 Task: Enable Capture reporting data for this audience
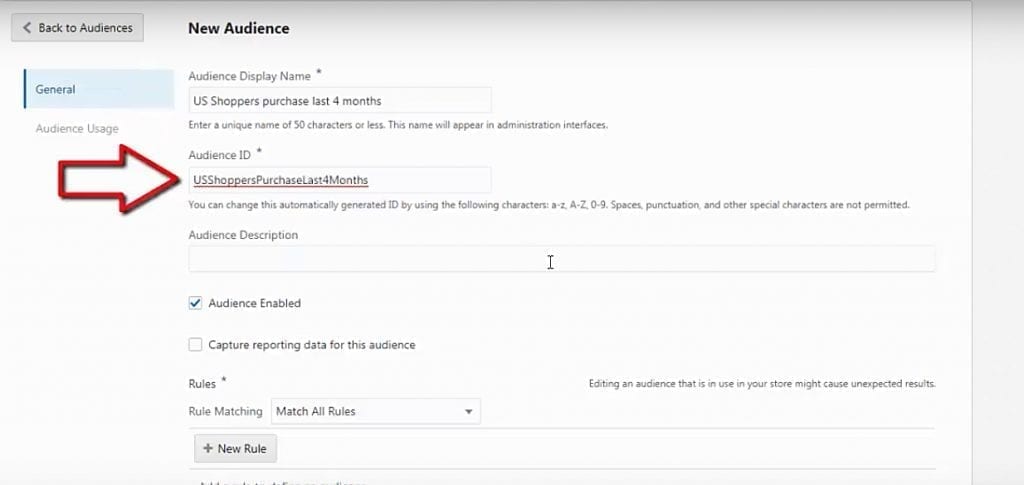[x=195, y=345]
